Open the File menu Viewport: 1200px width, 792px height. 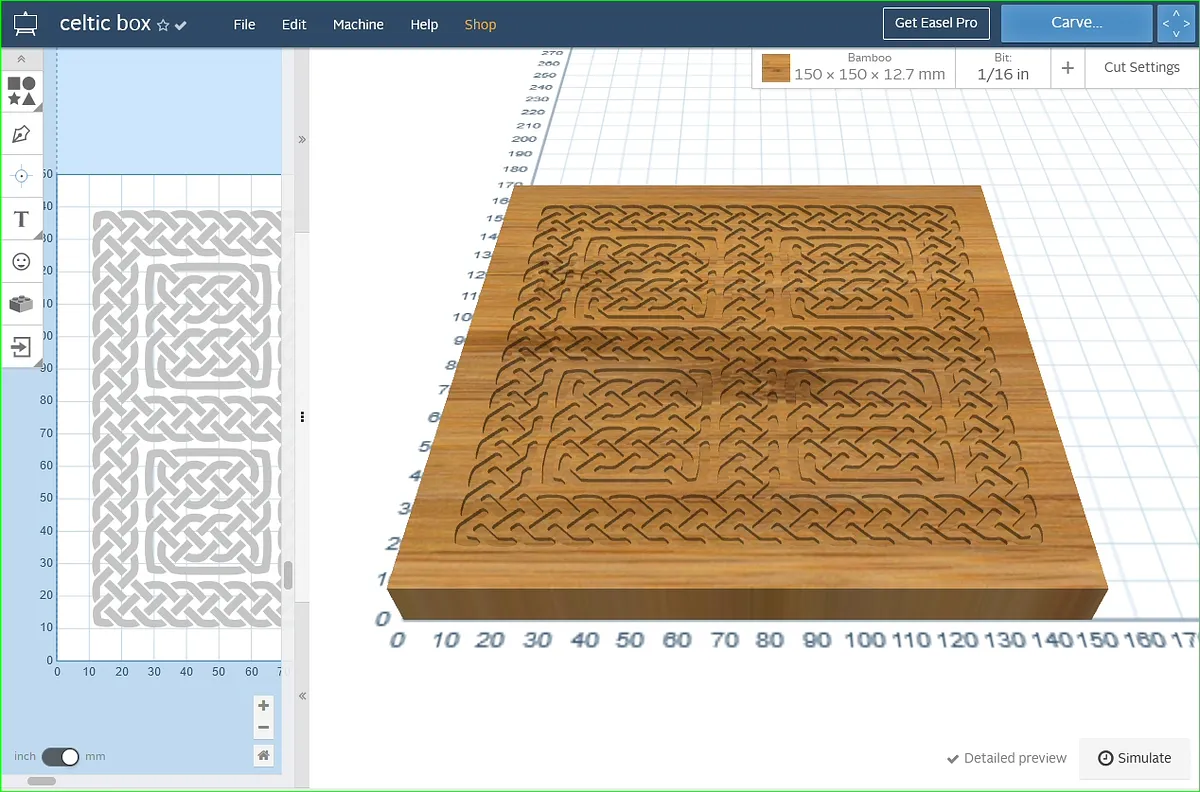click(x=244, y=25)
